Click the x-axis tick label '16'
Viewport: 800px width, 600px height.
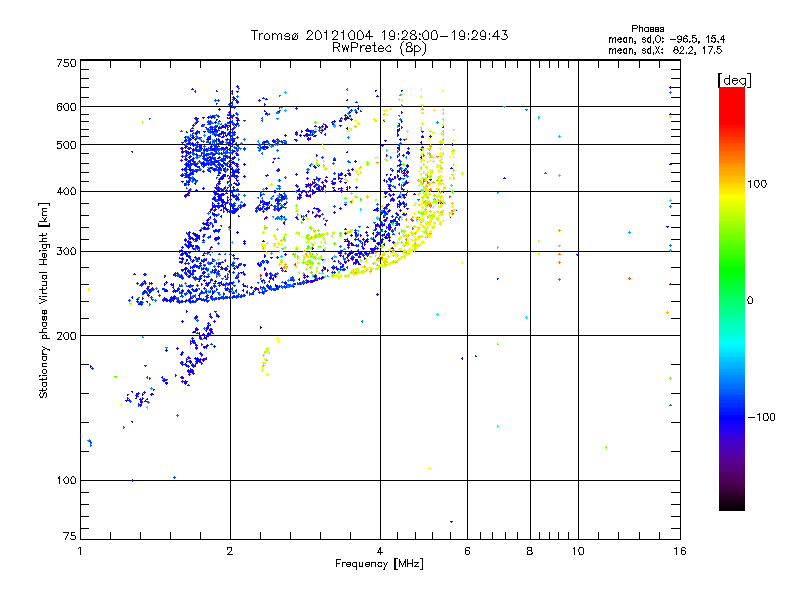(680, 551)
